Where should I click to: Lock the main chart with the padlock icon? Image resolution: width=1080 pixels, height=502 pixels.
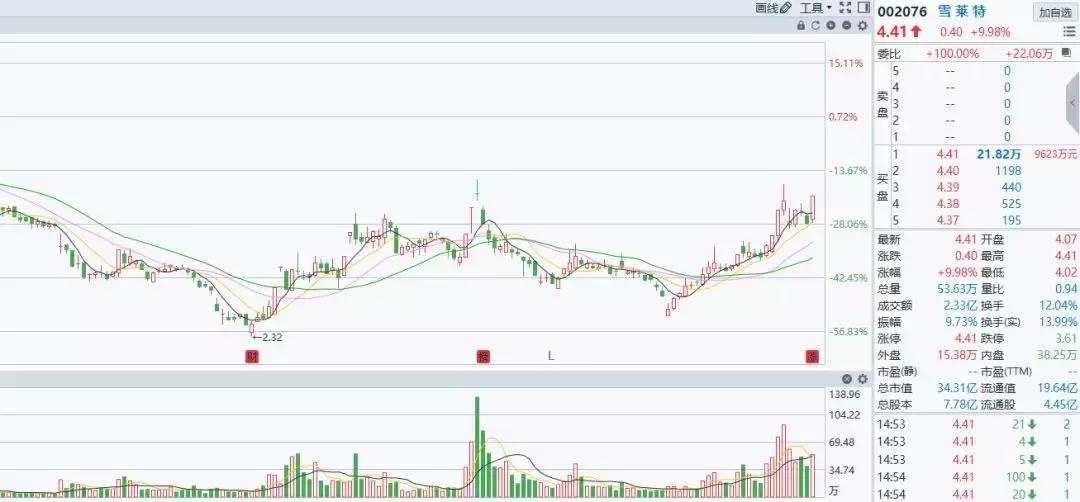[800, 25]
